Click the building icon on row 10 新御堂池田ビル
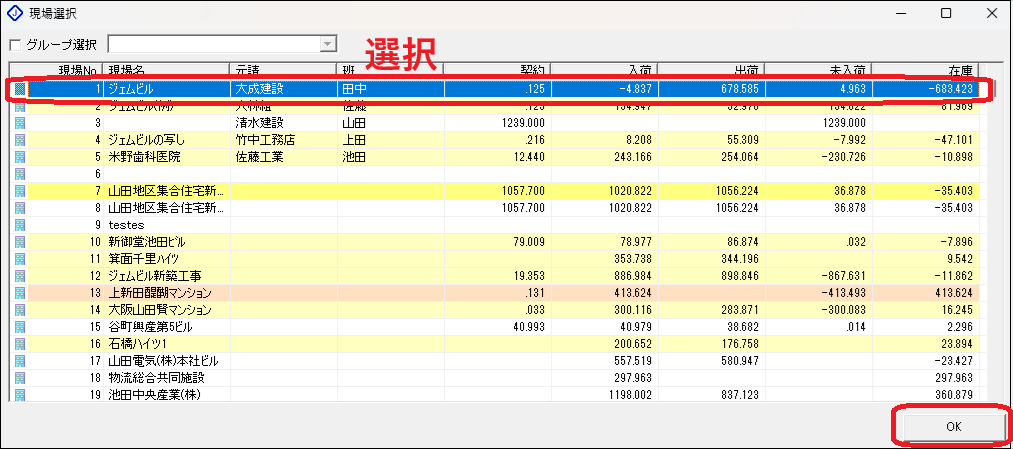1013x449 pixels. point(19,242)
